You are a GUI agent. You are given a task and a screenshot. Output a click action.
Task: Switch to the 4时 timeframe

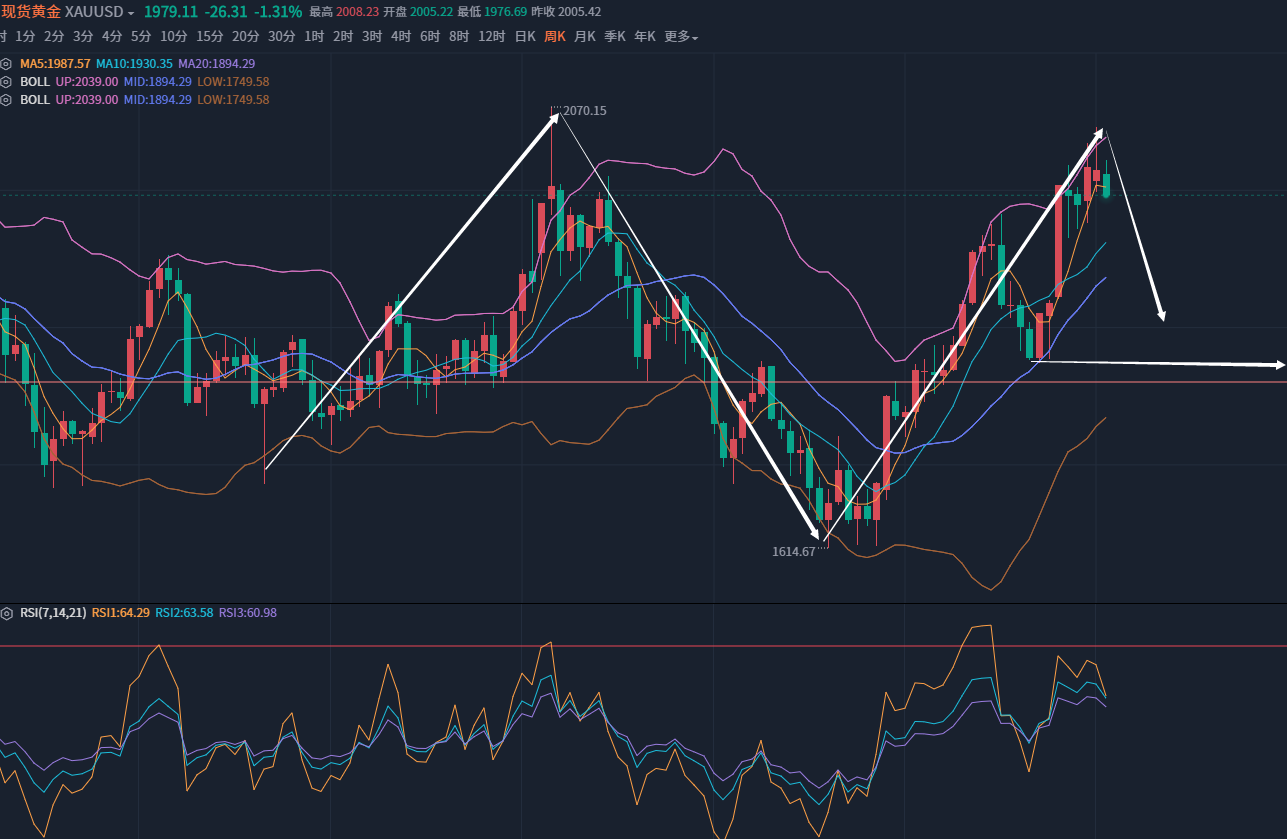[401, 37]
